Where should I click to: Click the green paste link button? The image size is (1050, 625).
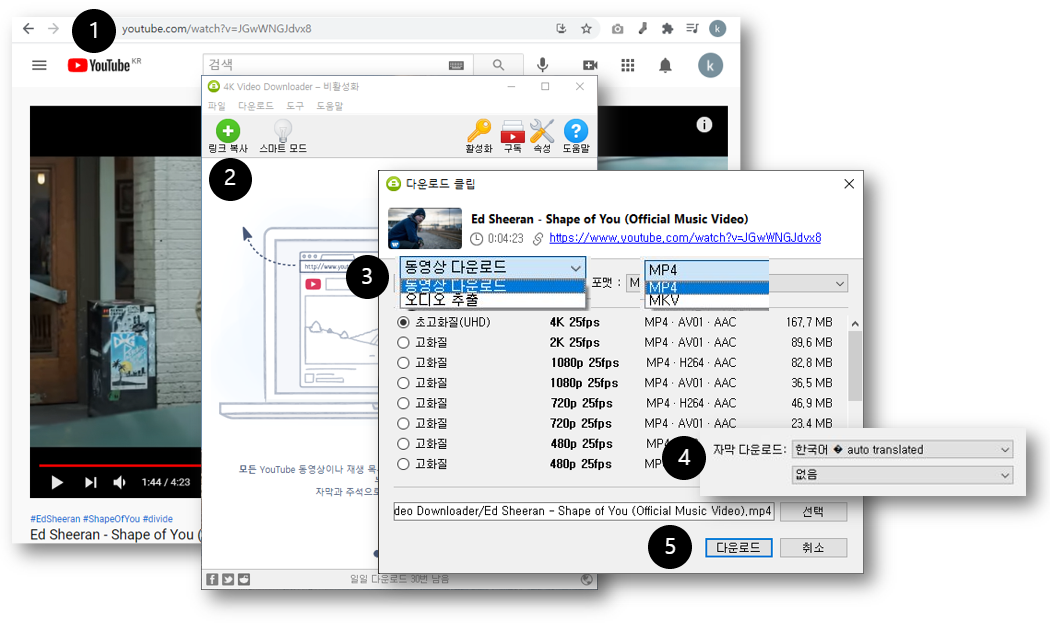pos(228,136)
